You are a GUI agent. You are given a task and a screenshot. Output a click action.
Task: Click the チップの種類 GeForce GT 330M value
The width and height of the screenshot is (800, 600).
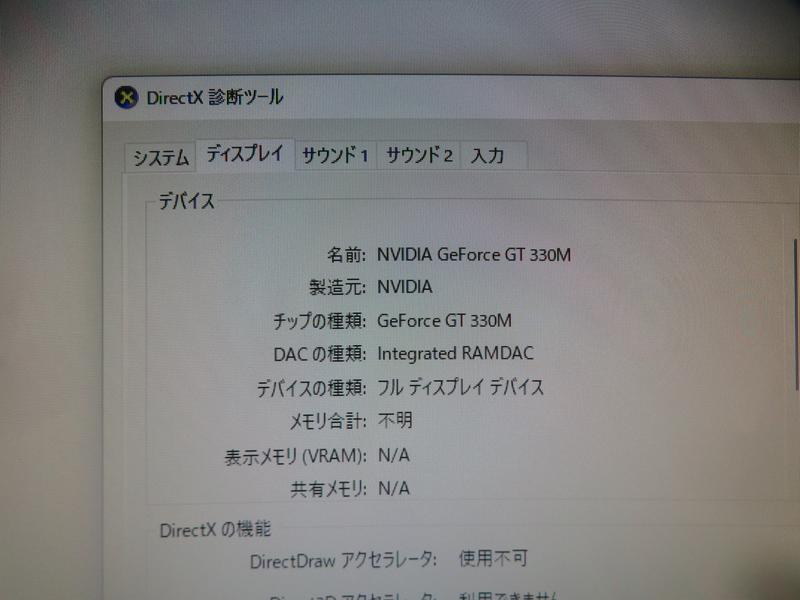pos(444,320)
